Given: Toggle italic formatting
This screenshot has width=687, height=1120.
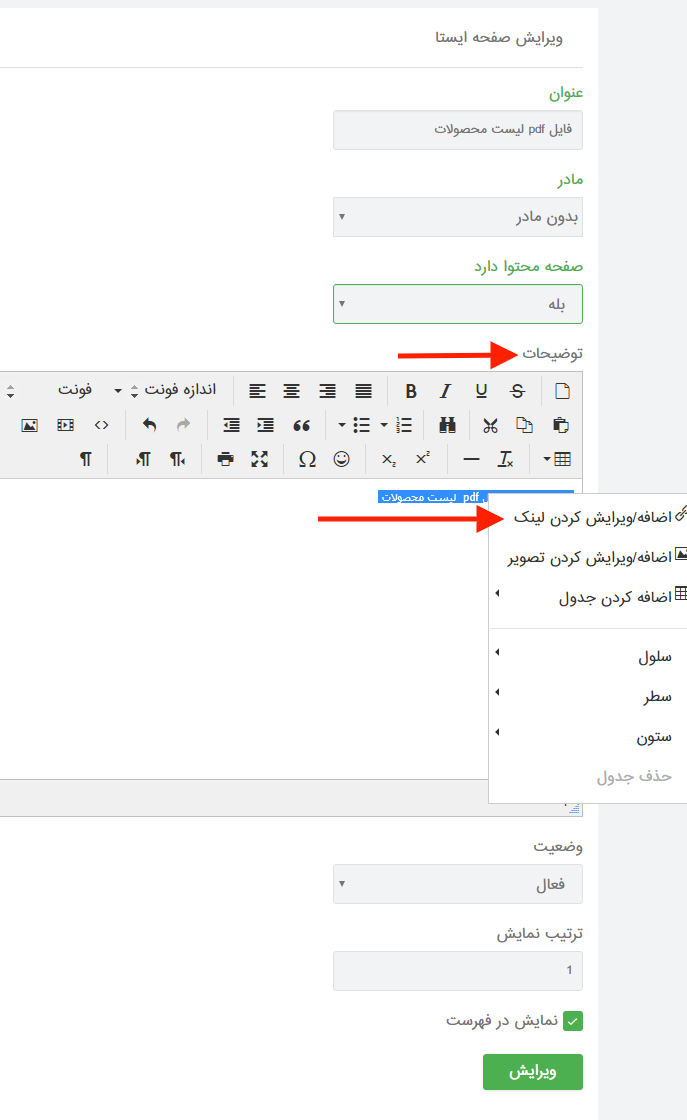Looking at the screenshot, I should (446, 391).
